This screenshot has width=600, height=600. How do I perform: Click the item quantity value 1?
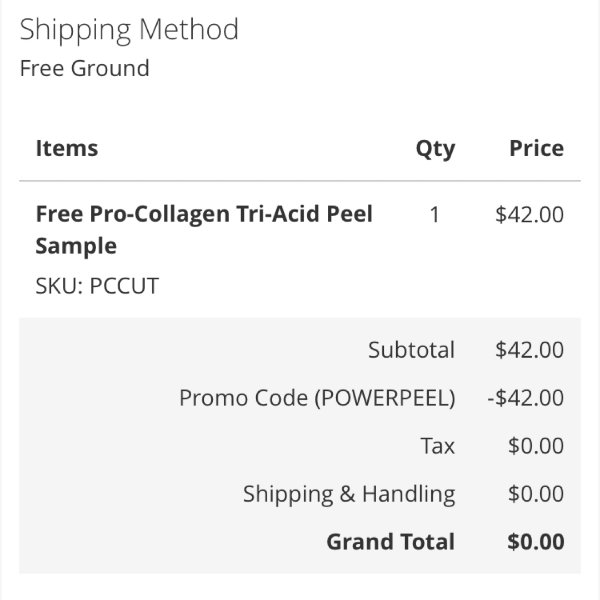[434, 215]
